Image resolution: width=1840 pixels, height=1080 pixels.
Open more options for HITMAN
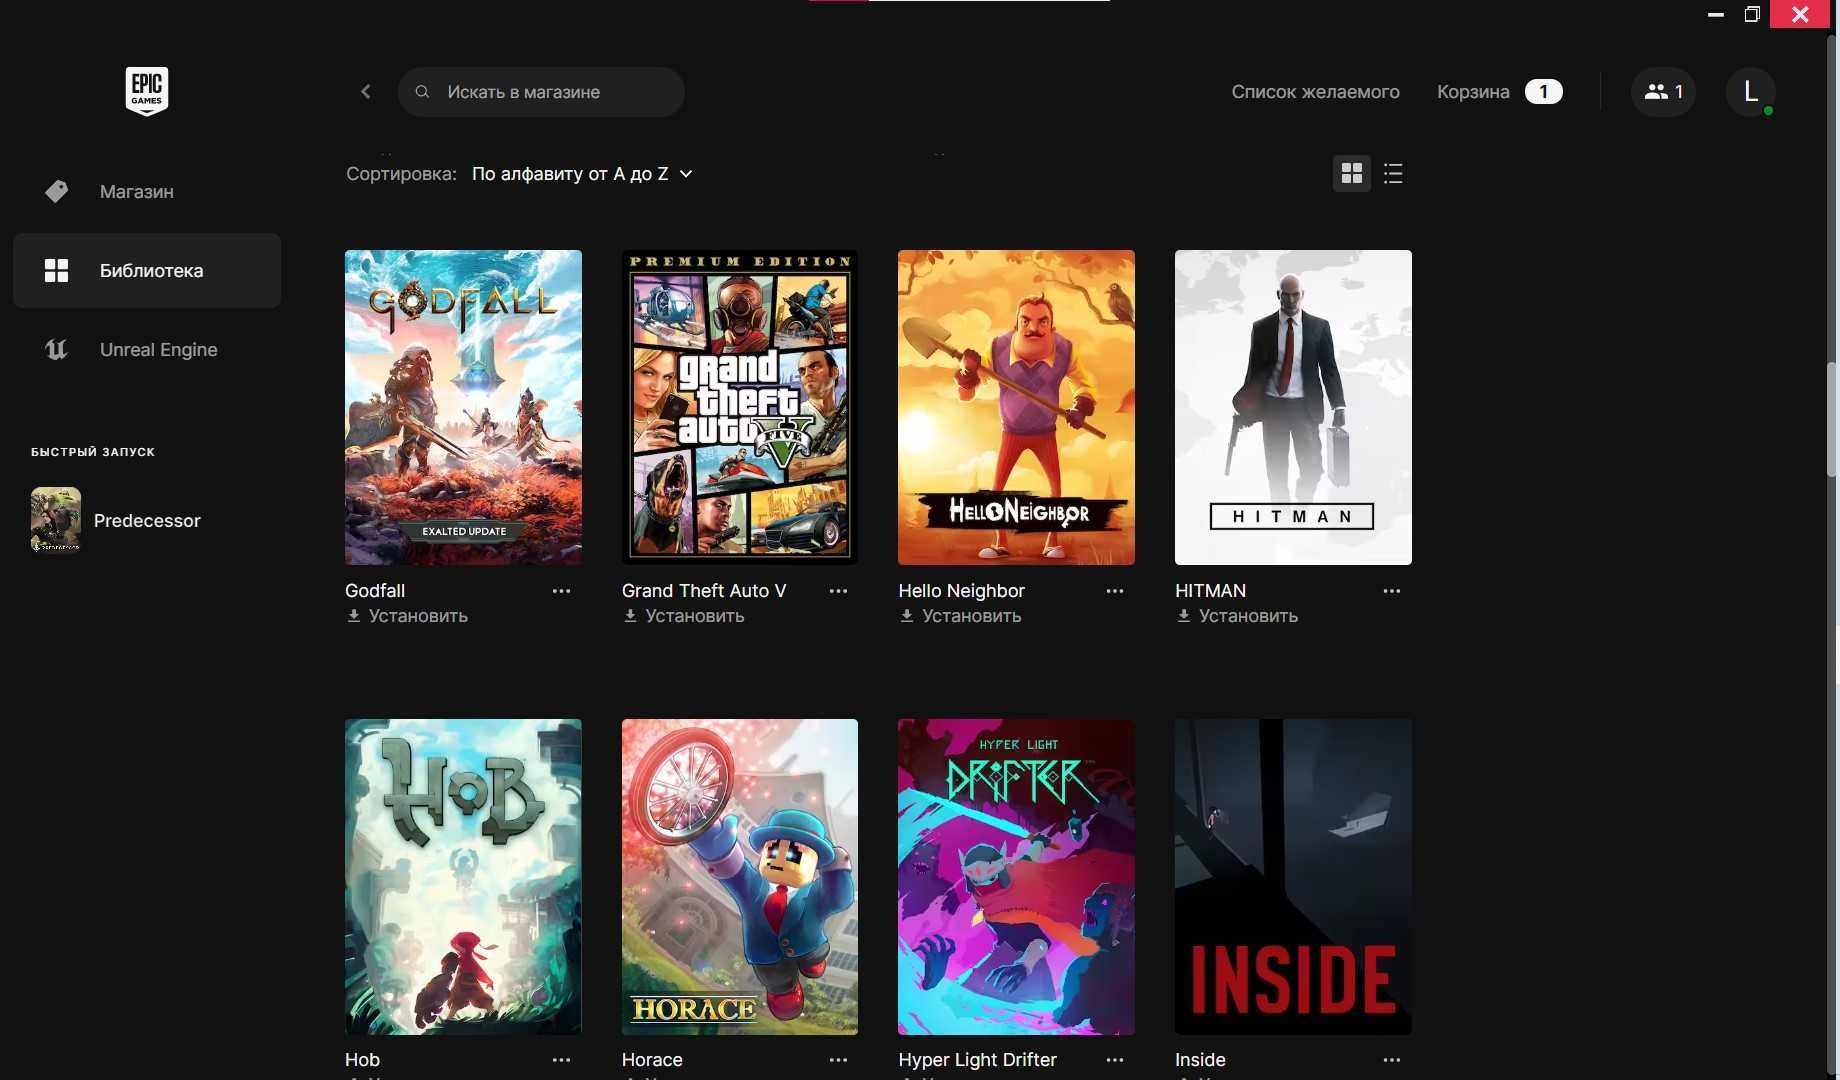pyautogui.click(x=1392, y=591)
